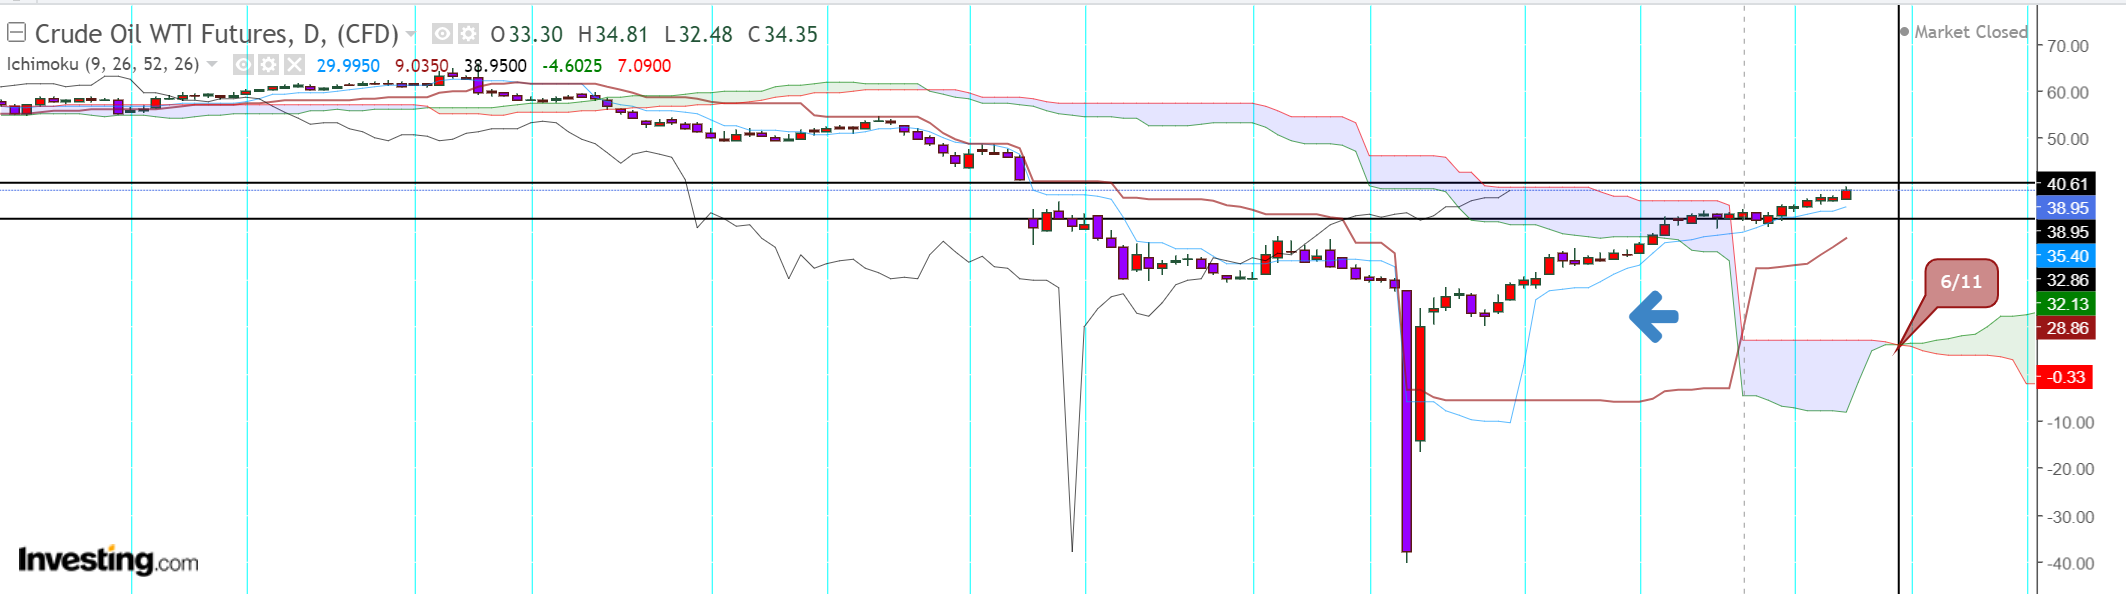Click the high price H 34.81
Viewport: 2126px width, 608px height.
click(x=613, y=35)
